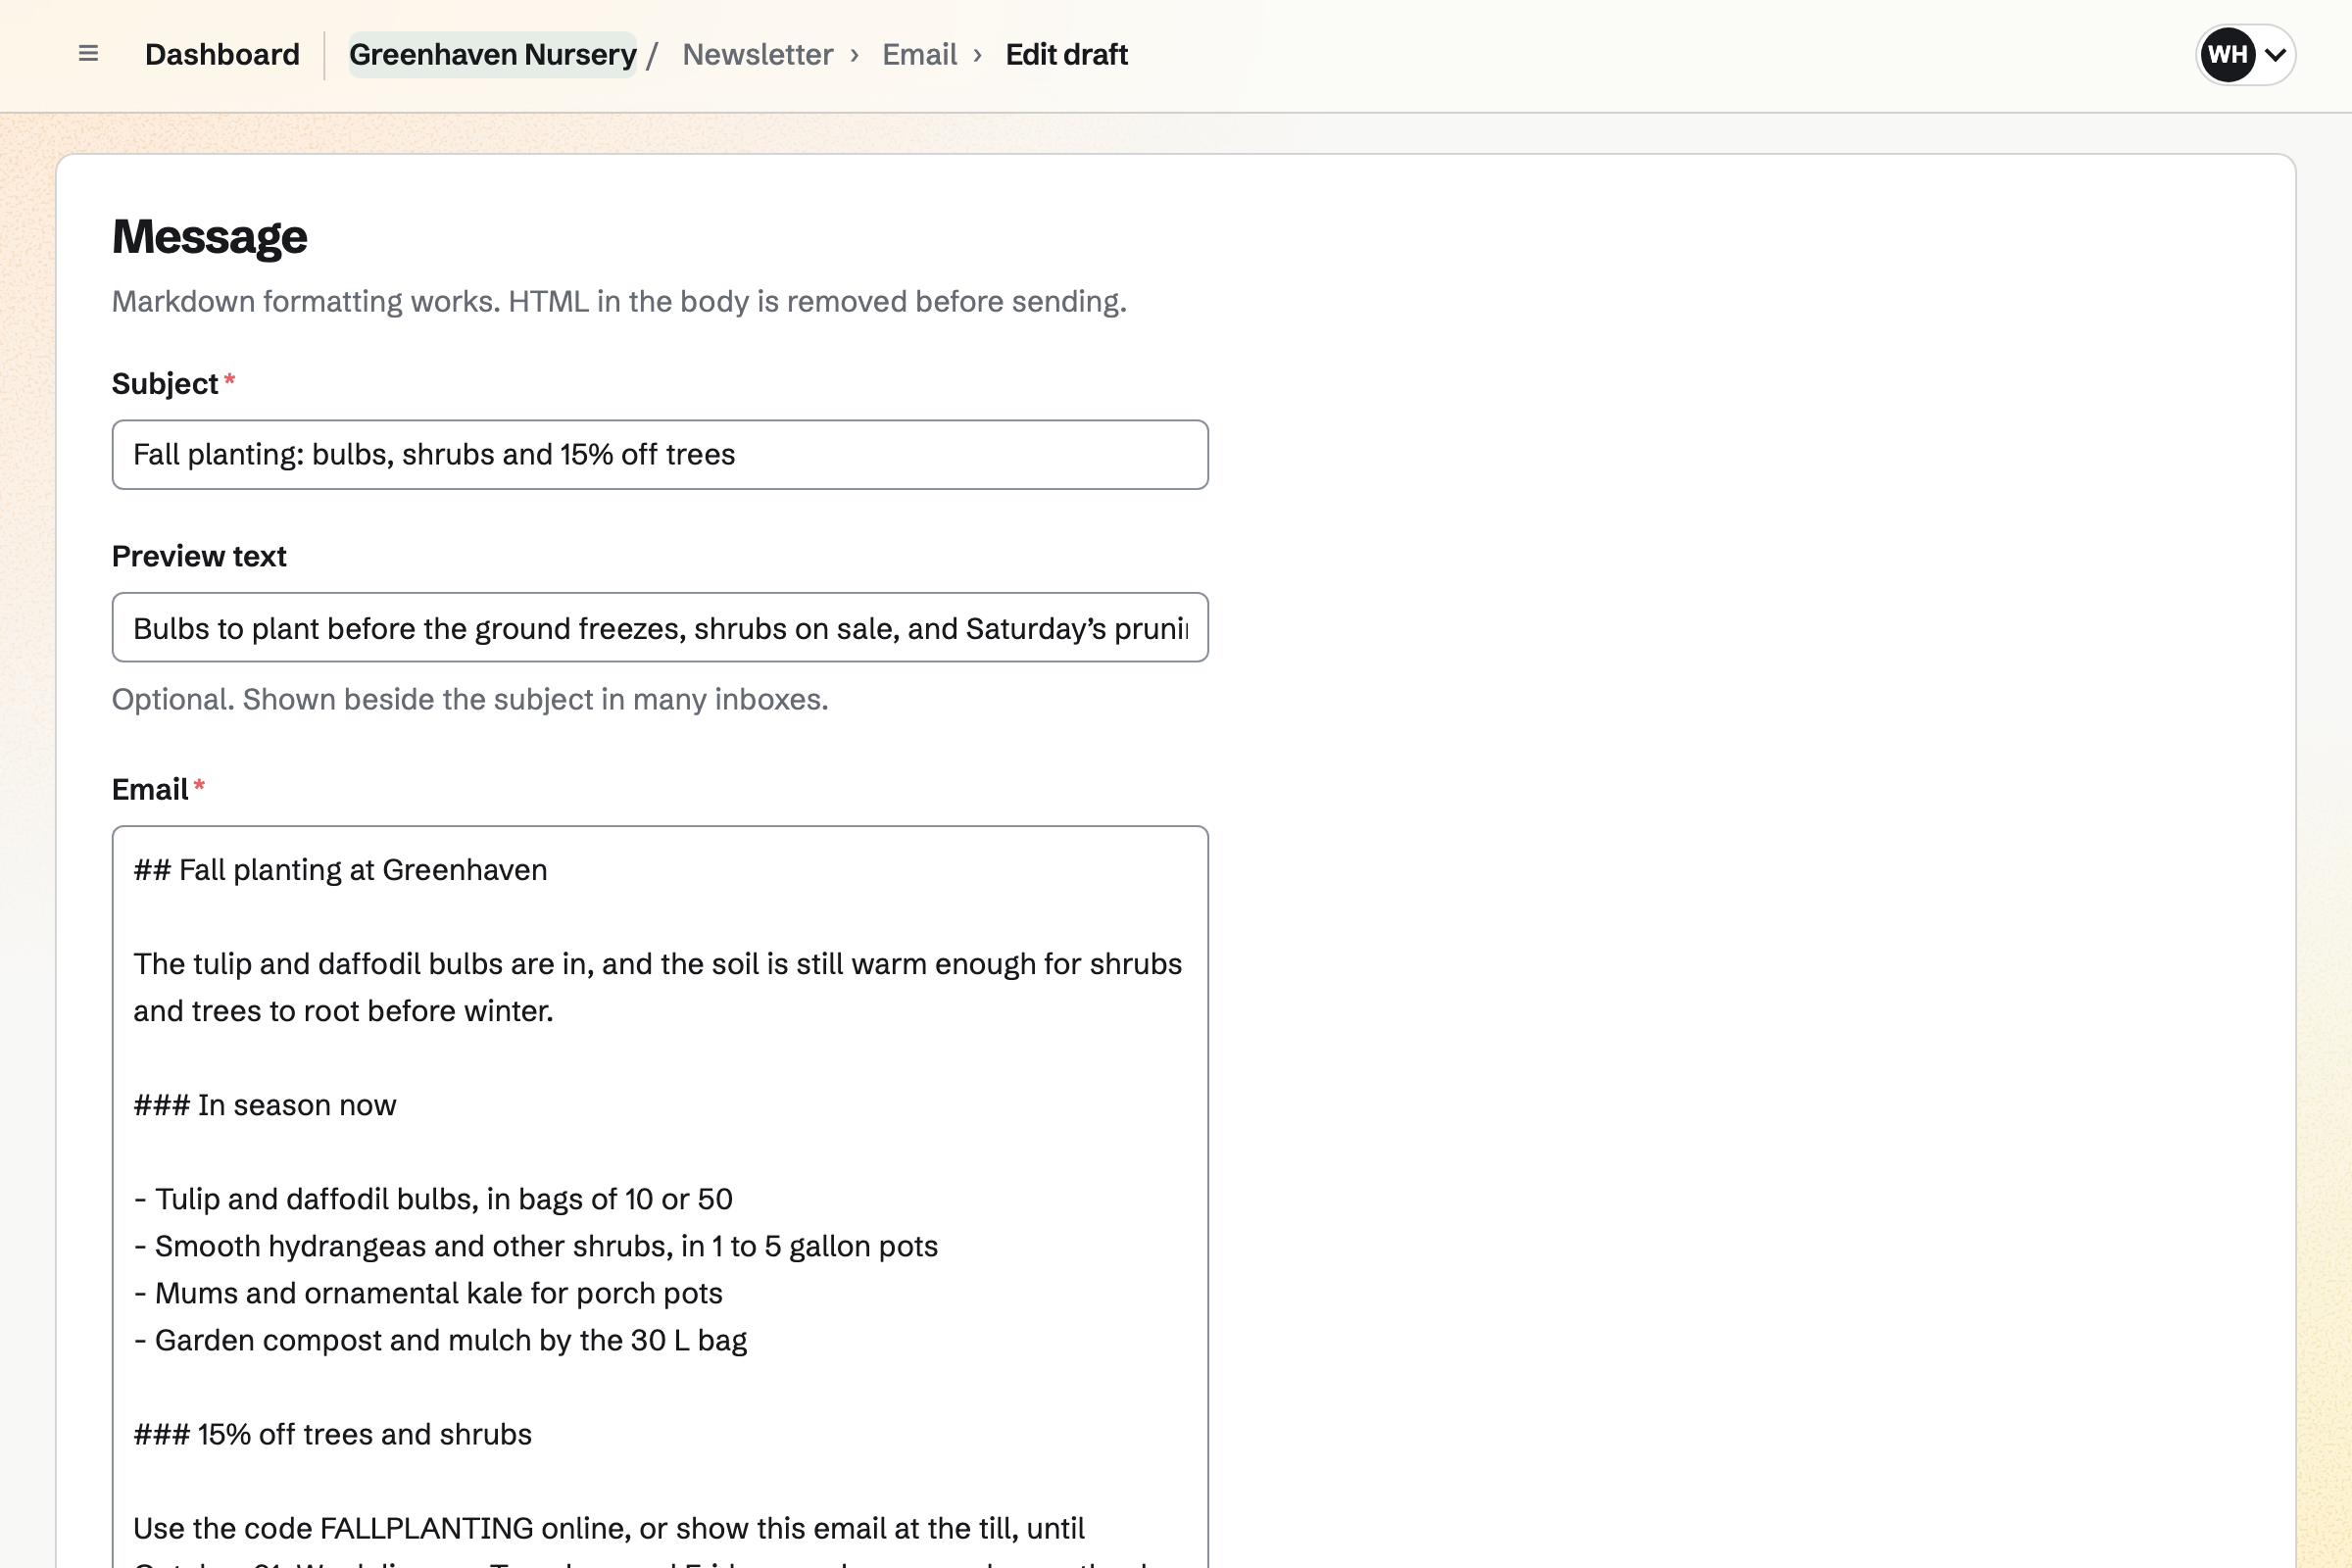Click the WH user avatar
The width and height of the screenshot is (2352, 1568).
coord(2227,54)
